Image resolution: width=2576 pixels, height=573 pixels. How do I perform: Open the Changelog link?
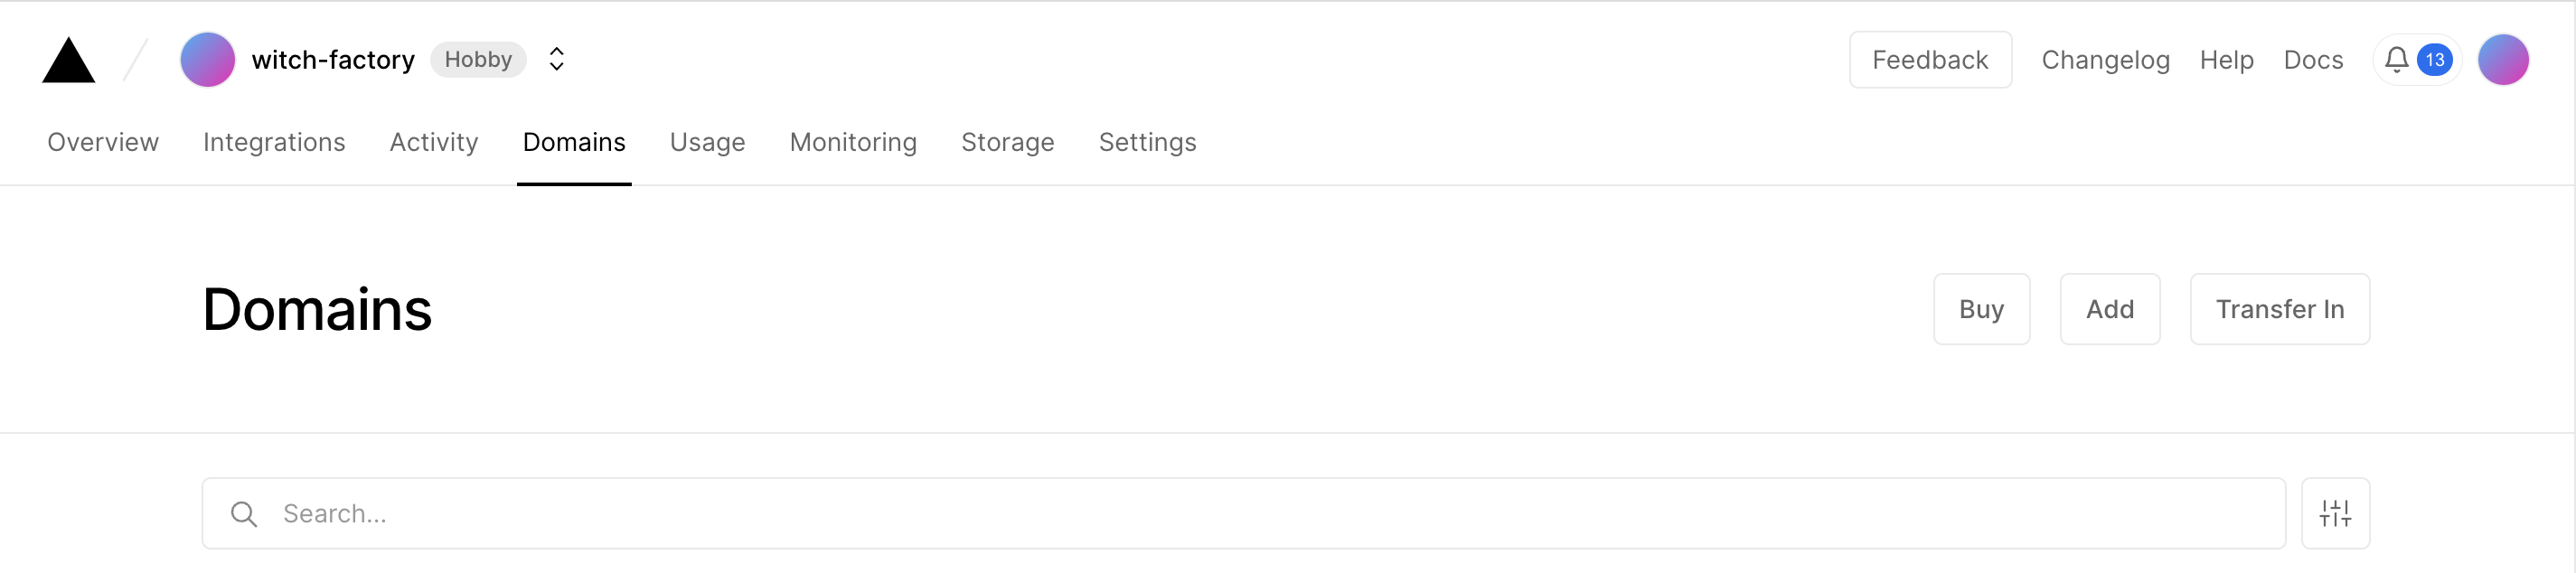(2105, 59)
